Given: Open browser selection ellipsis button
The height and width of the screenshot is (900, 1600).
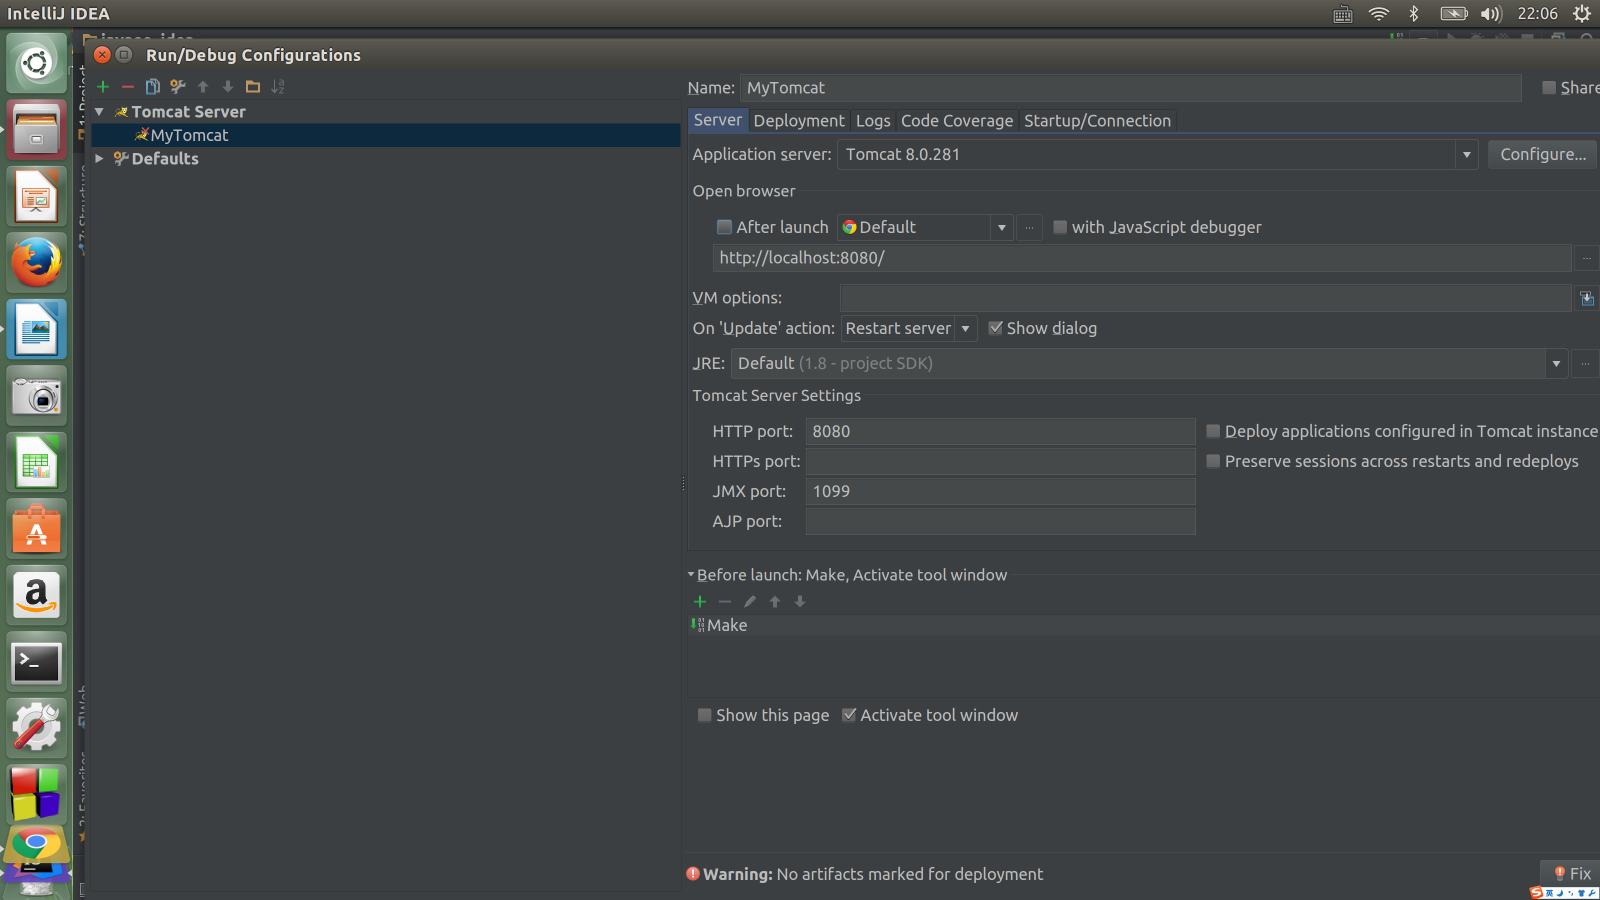Looking at the screenshot, I should (1029, 228).
